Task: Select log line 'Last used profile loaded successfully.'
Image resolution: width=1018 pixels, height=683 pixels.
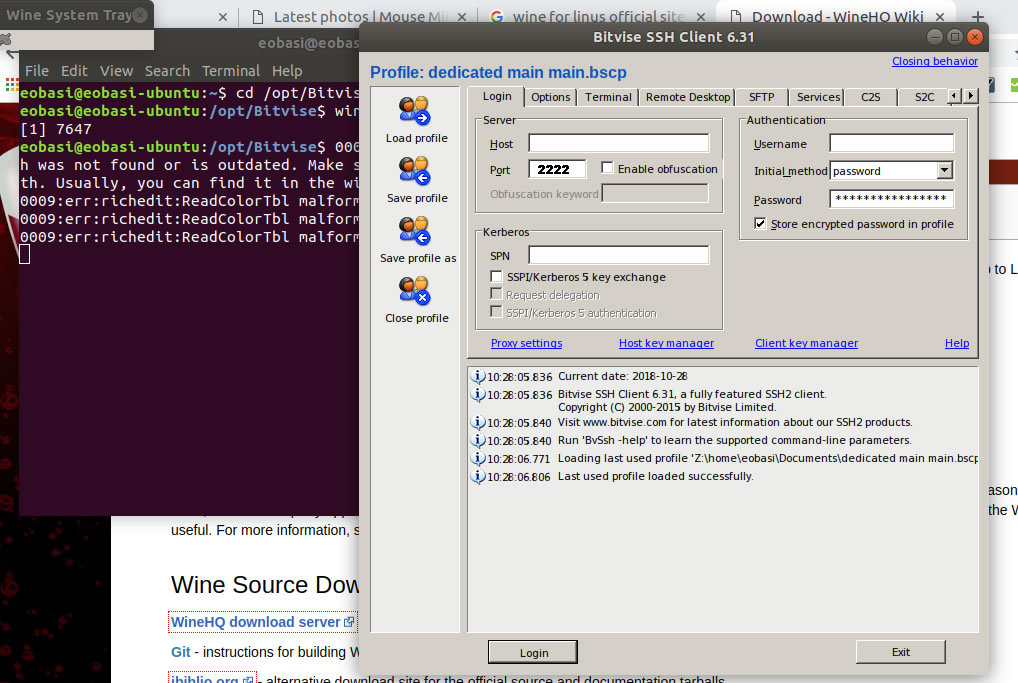Action: pyautogui.click(x=655, y=476)
